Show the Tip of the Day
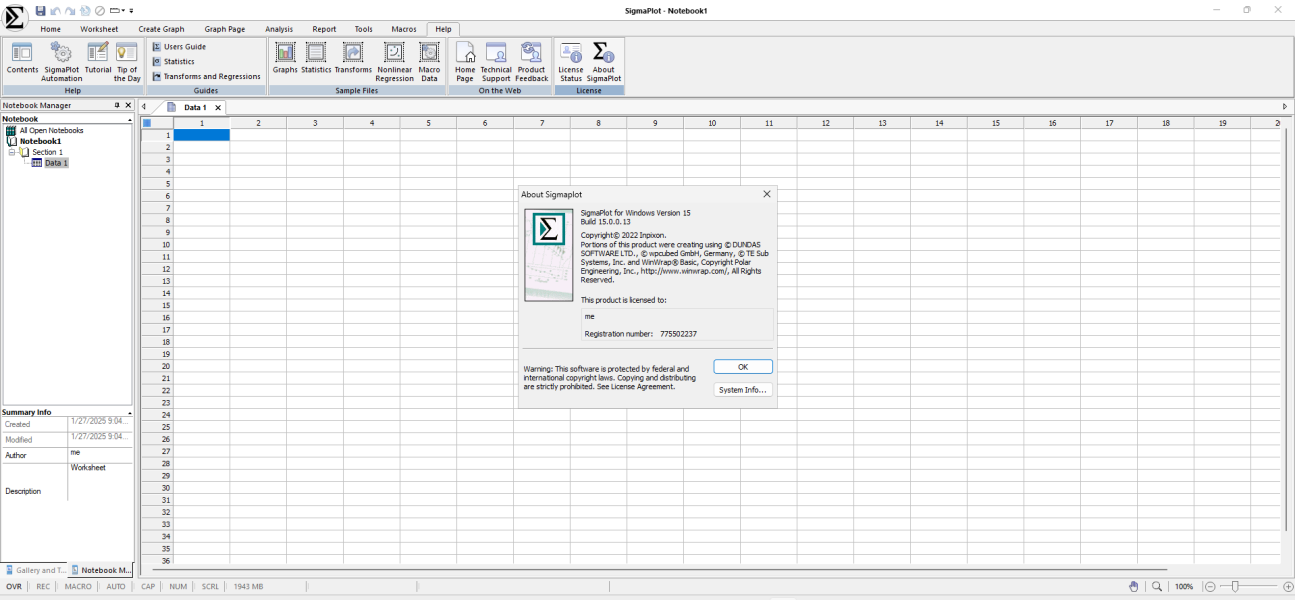Image resolution: width=1295 pixels, height=600 pixels. click(x=127, y=60)
